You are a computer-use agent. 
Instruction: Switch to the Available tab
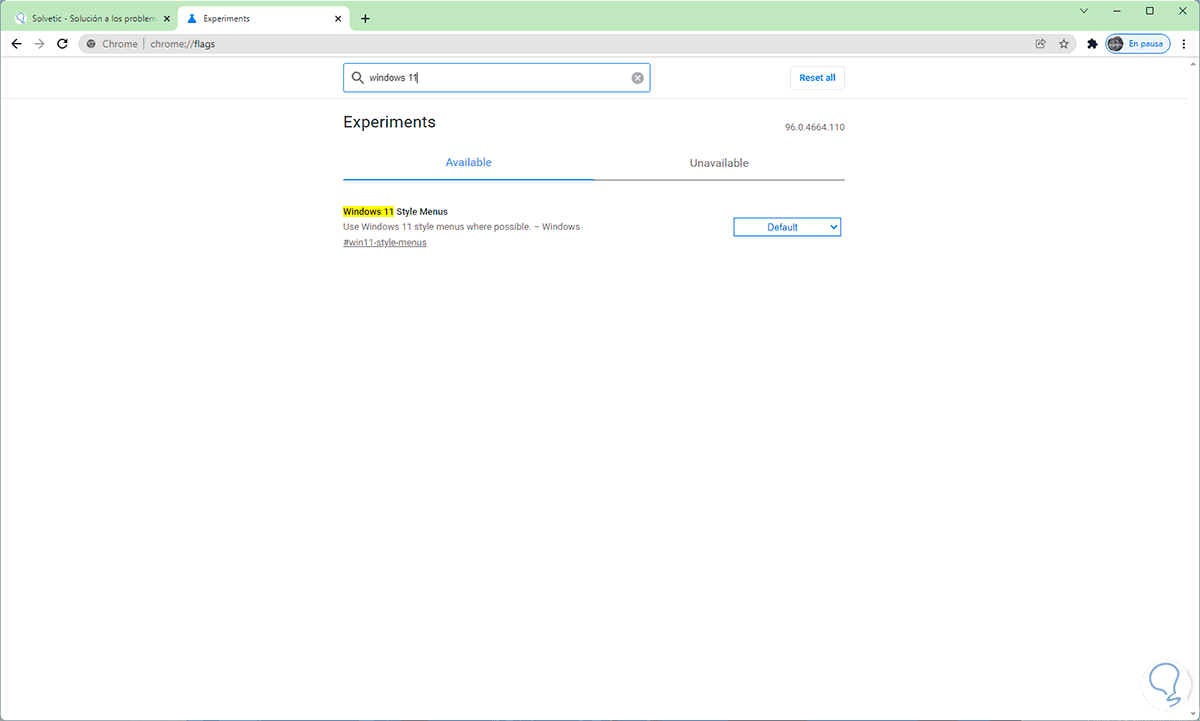pyautogui.click(x=468, y=162)
